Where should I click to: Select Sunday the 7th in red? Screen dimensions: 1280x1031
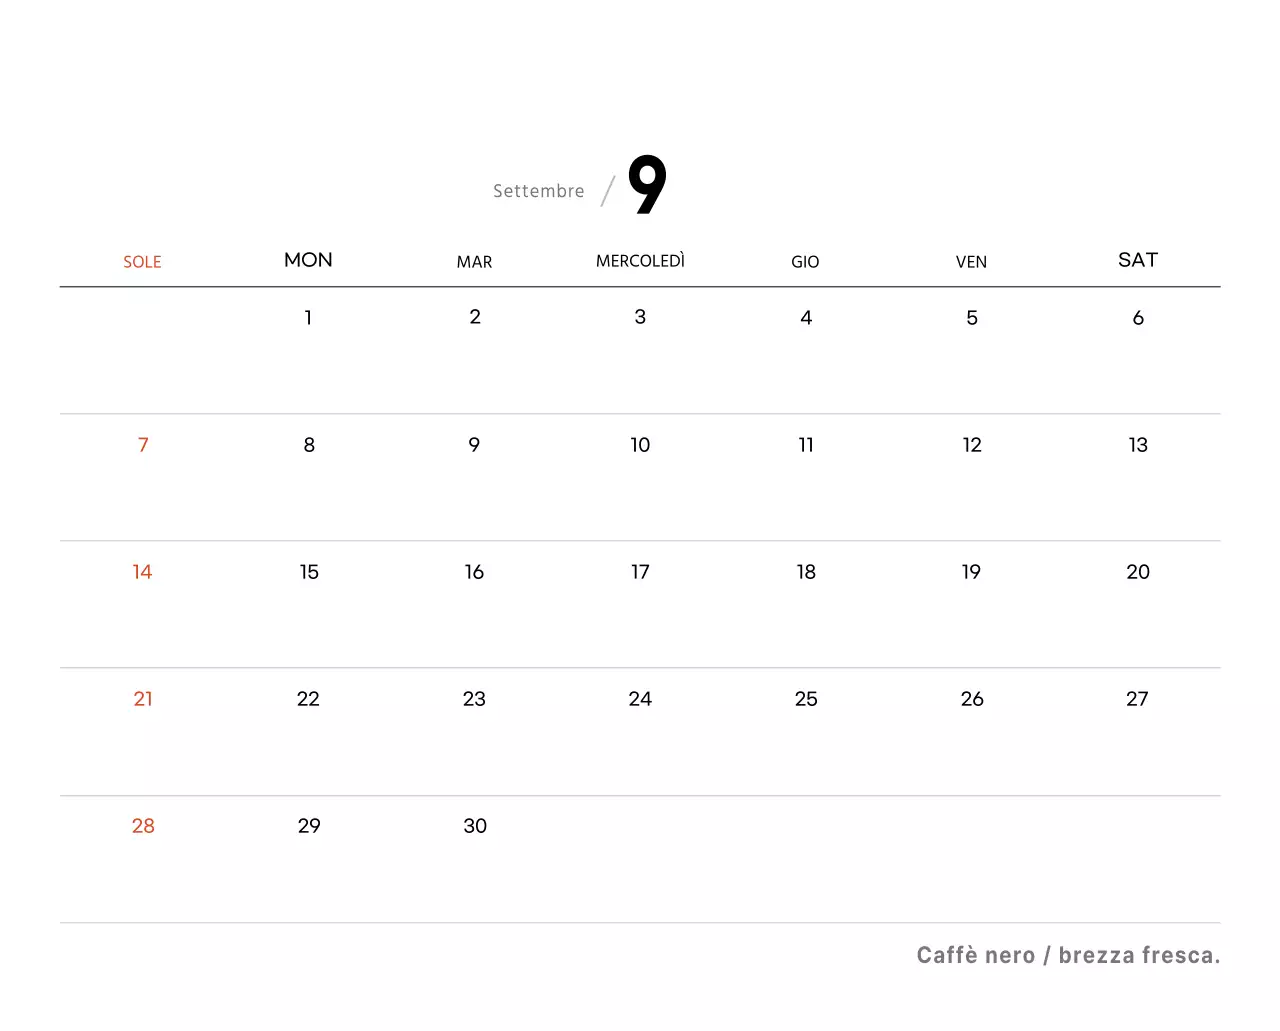tap(143, 445)
